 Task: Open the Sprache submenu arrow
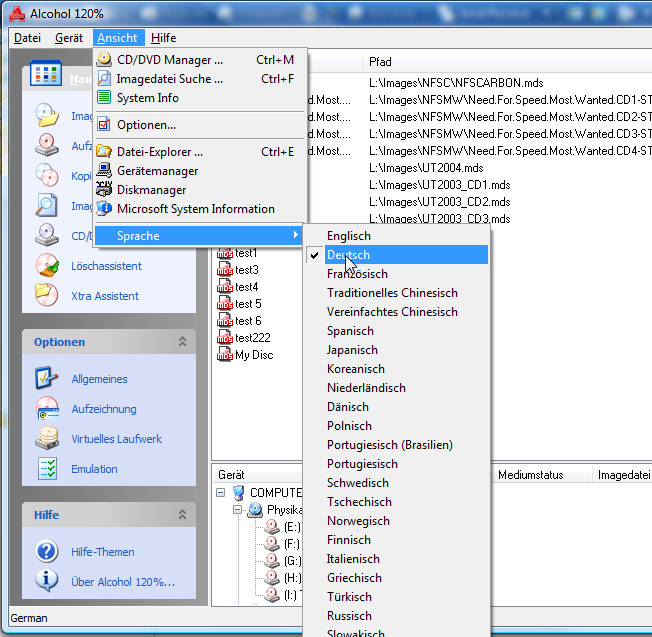[x=295, y=235]
